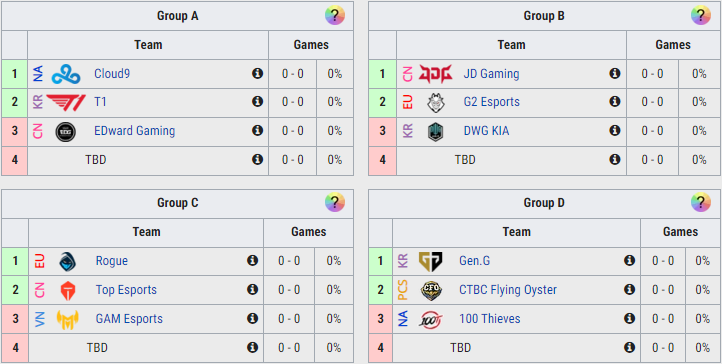Click the JD Gaming logo
722x364 pixels.
435,74
